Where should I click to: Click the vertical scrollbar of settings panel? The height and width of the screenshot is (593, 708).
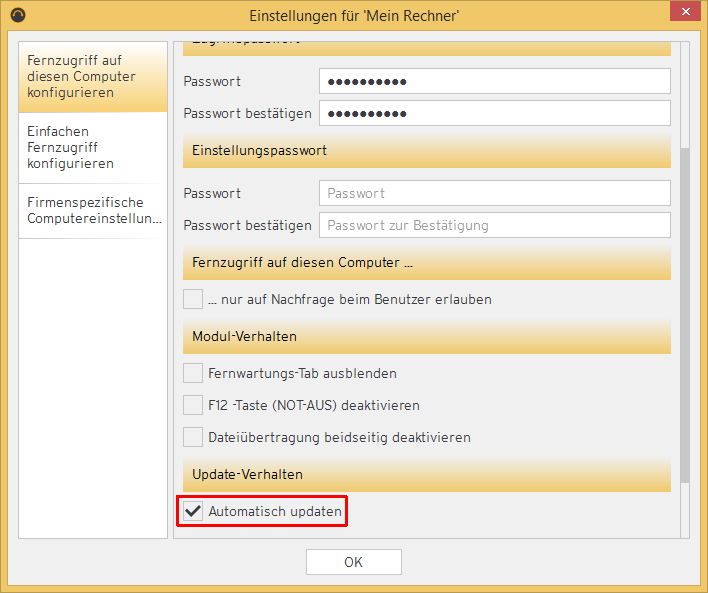click(x=685, y=310)
